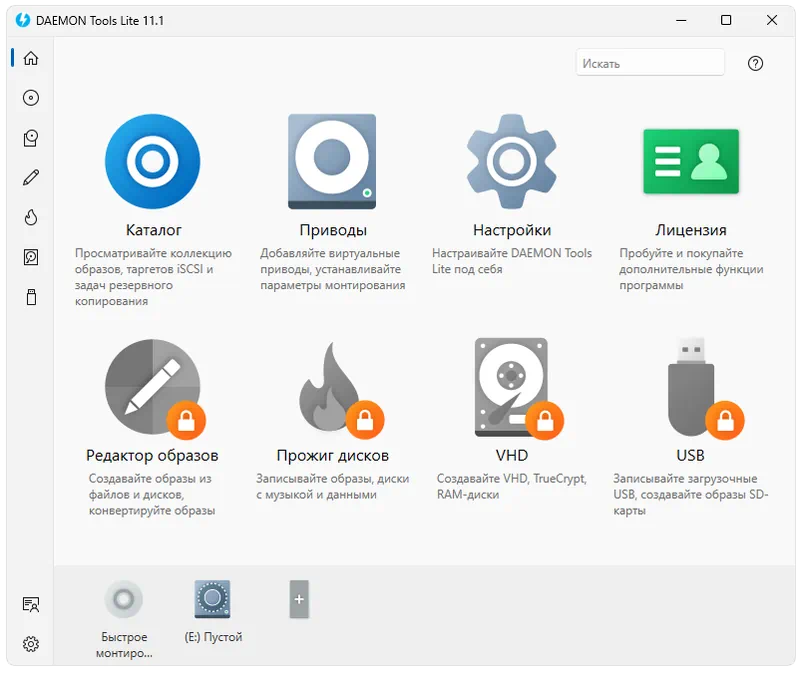Select the (E:) Пустой virtual drive
Image resolution: width=800 pixels, height=674 pixels.
213,600
